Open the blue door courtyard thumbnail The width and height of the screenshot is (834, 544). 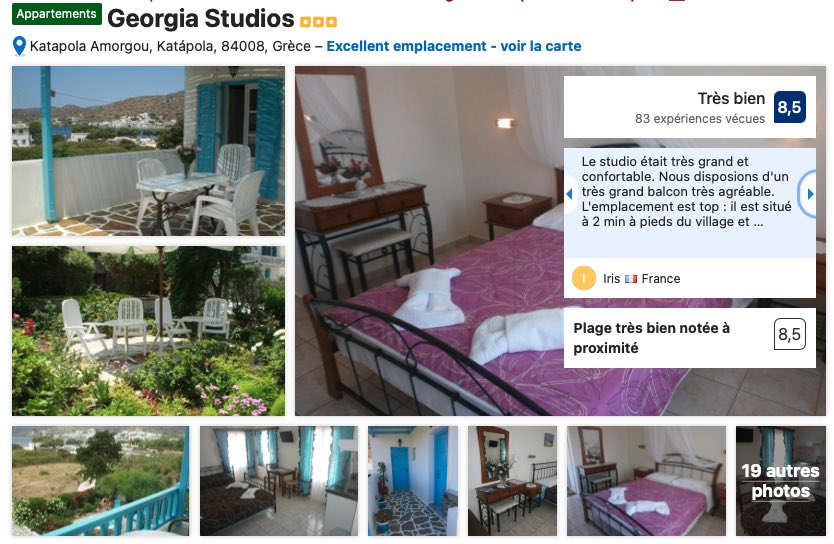click(x=413, y=481)
